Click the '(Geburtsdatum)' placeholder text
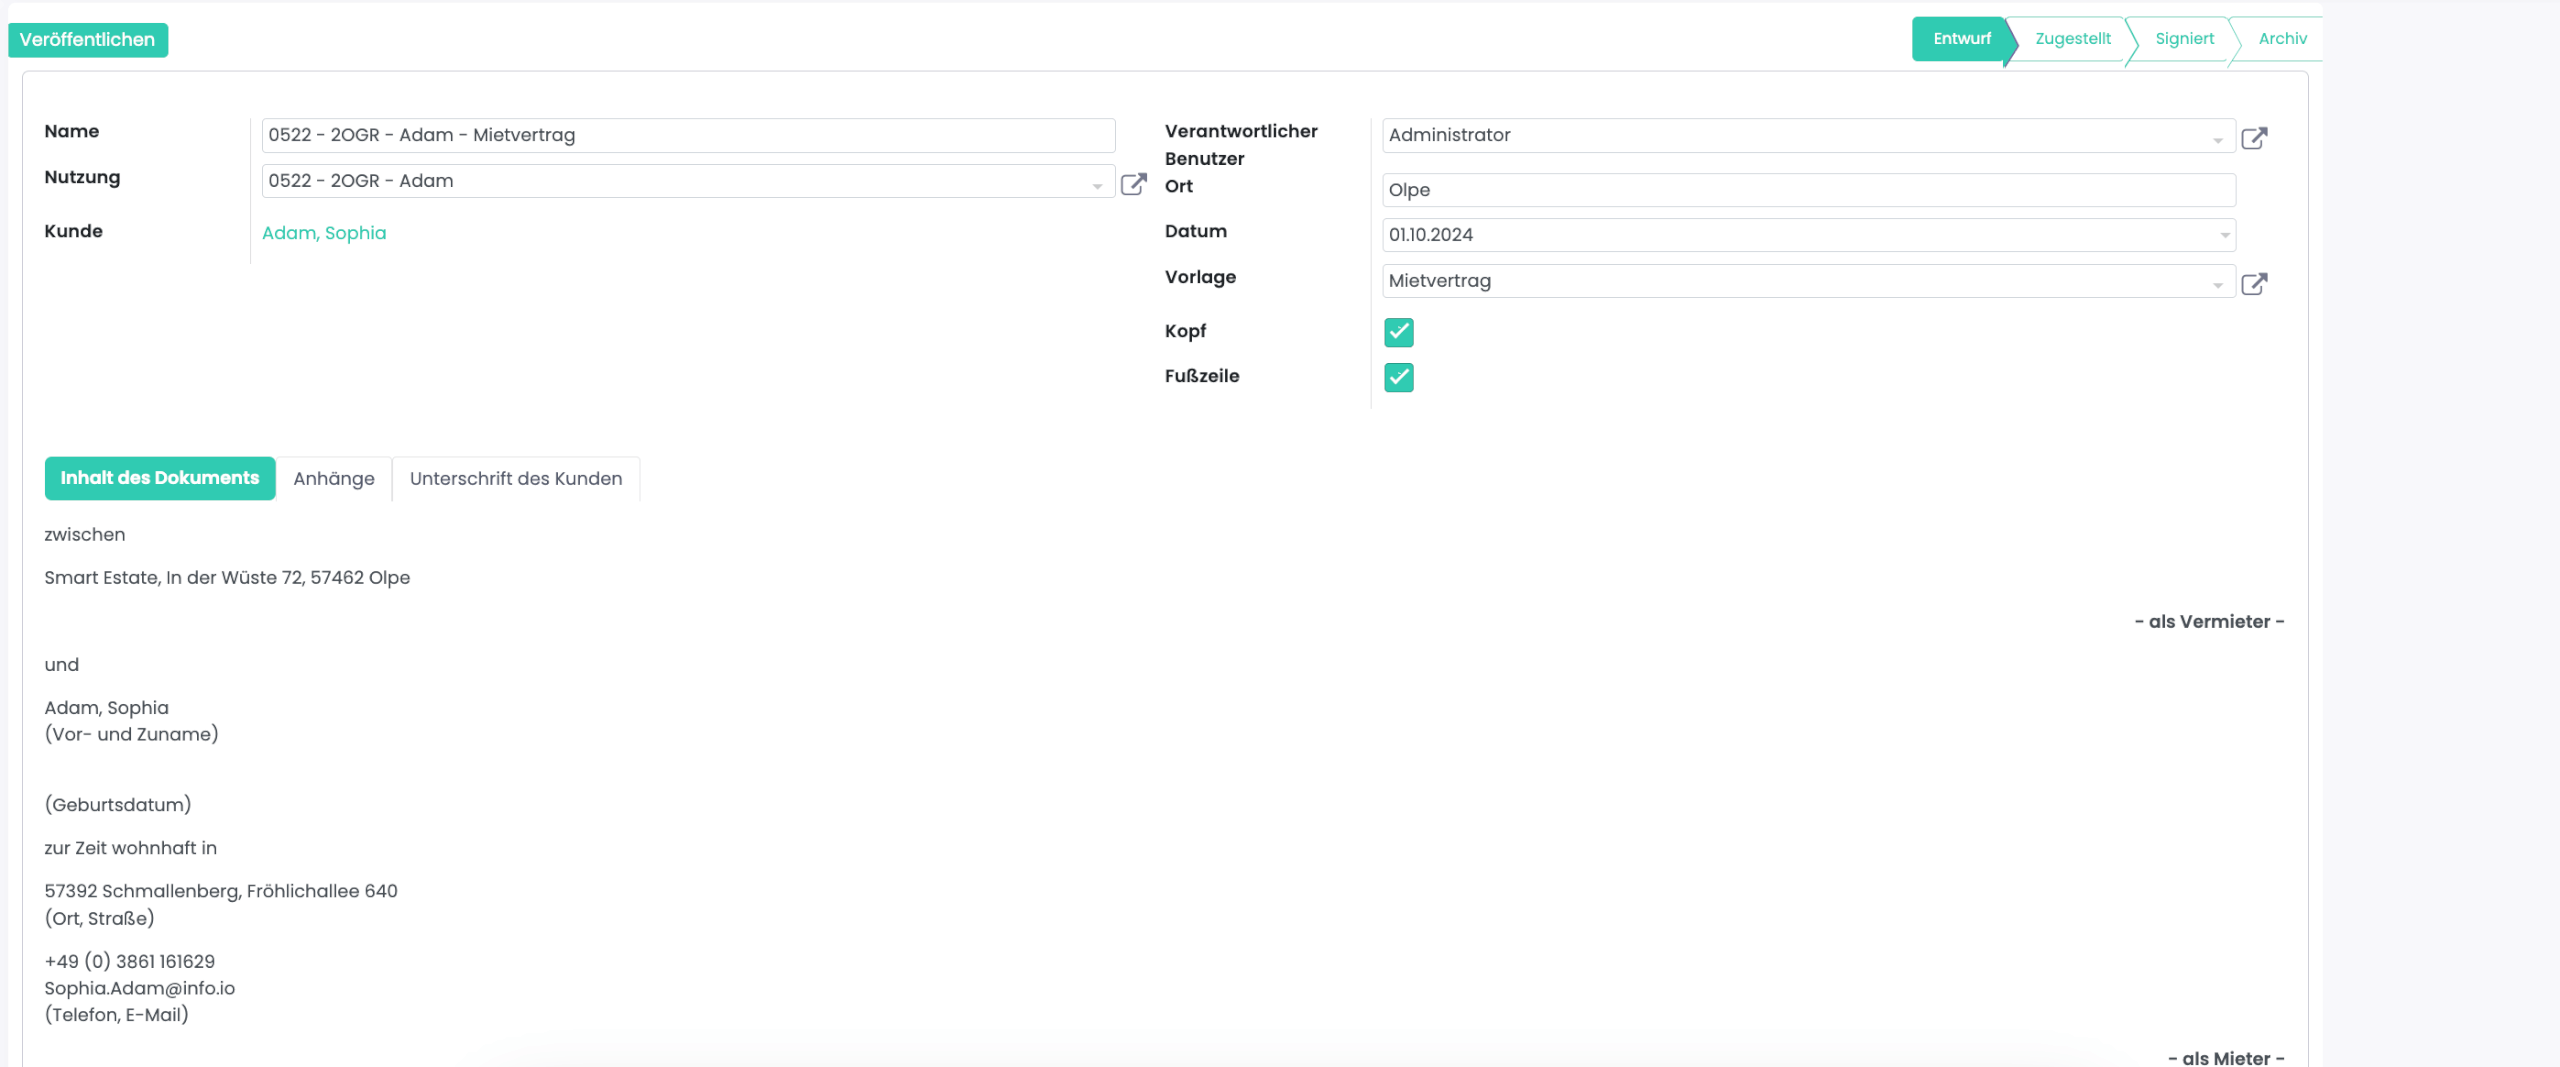Image resolution: width=2560 pixels, height=1067 pixels. point(118,805)
